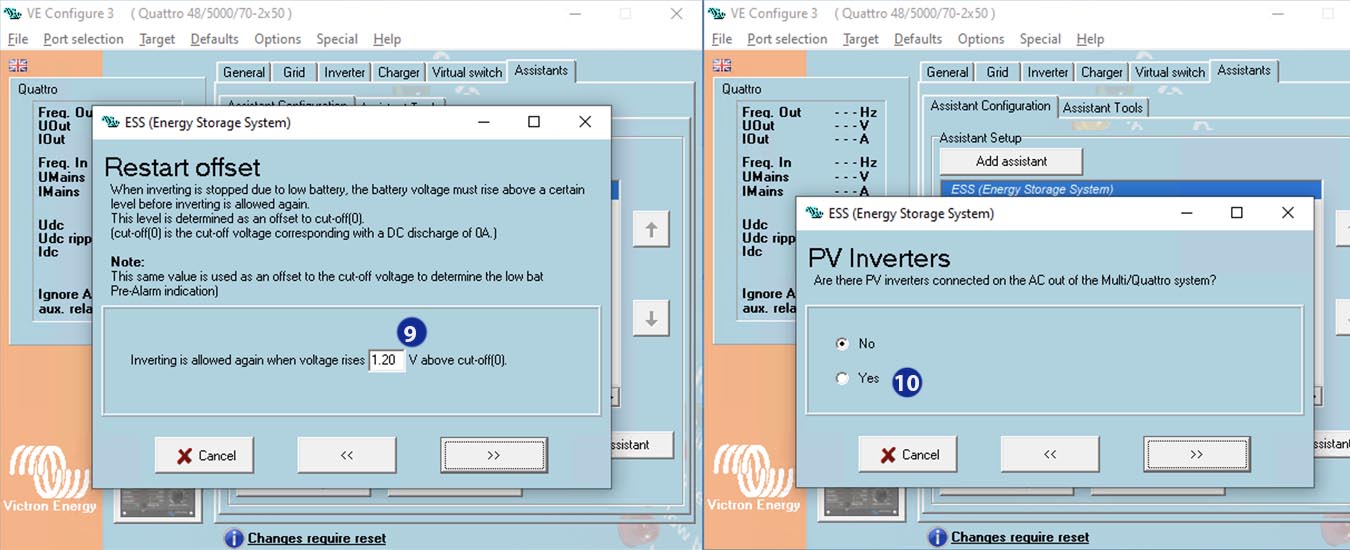Screen dimensions: 1350x550
Task: Switch to Grid tab in right window
Action: 998,72
